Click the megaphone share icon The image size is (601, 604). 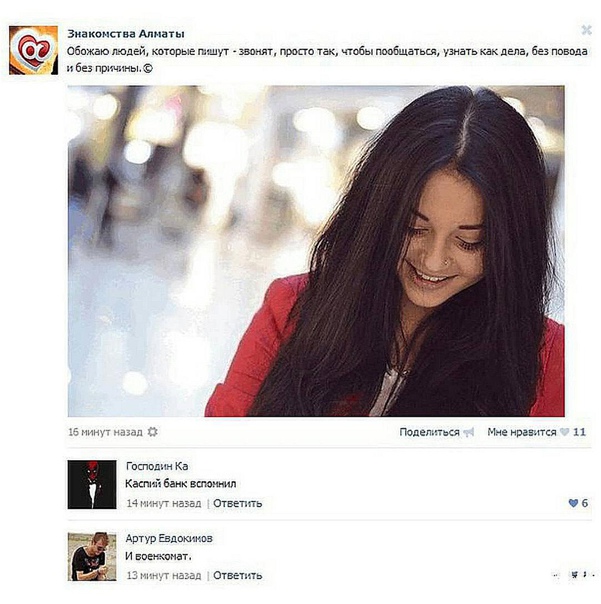pos(468,432)
